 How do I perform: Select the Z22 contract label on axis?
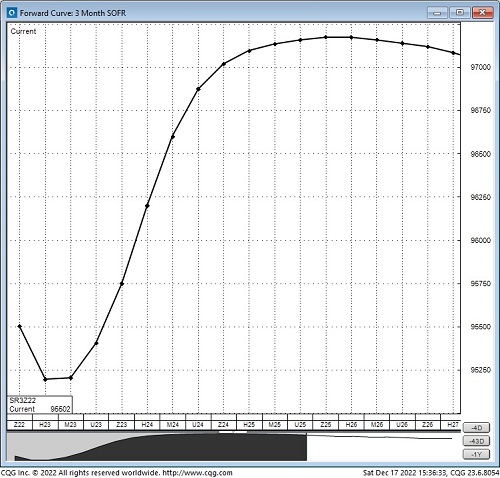click(19, 425)
